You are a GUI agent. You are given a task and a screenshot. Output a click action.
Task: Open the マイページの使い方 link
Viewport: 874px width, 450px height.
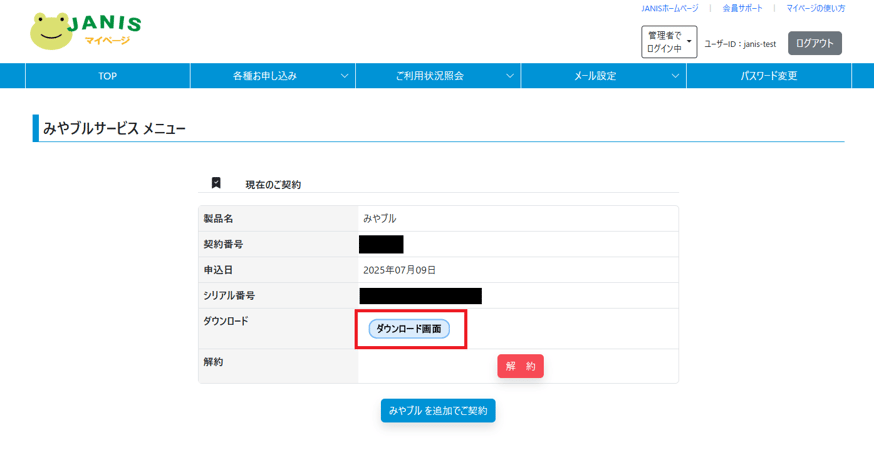click(x=815, y=8)
